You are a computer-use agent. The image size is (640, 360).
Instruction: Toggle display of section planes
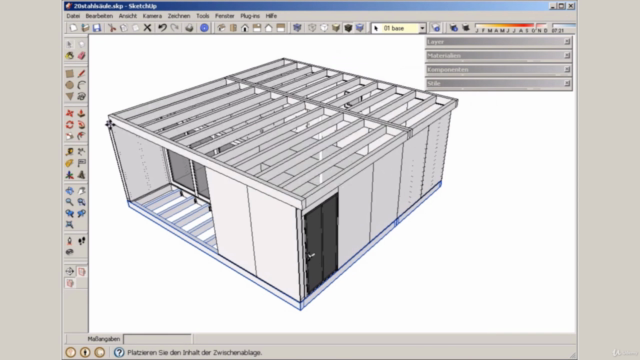[81, 271]
